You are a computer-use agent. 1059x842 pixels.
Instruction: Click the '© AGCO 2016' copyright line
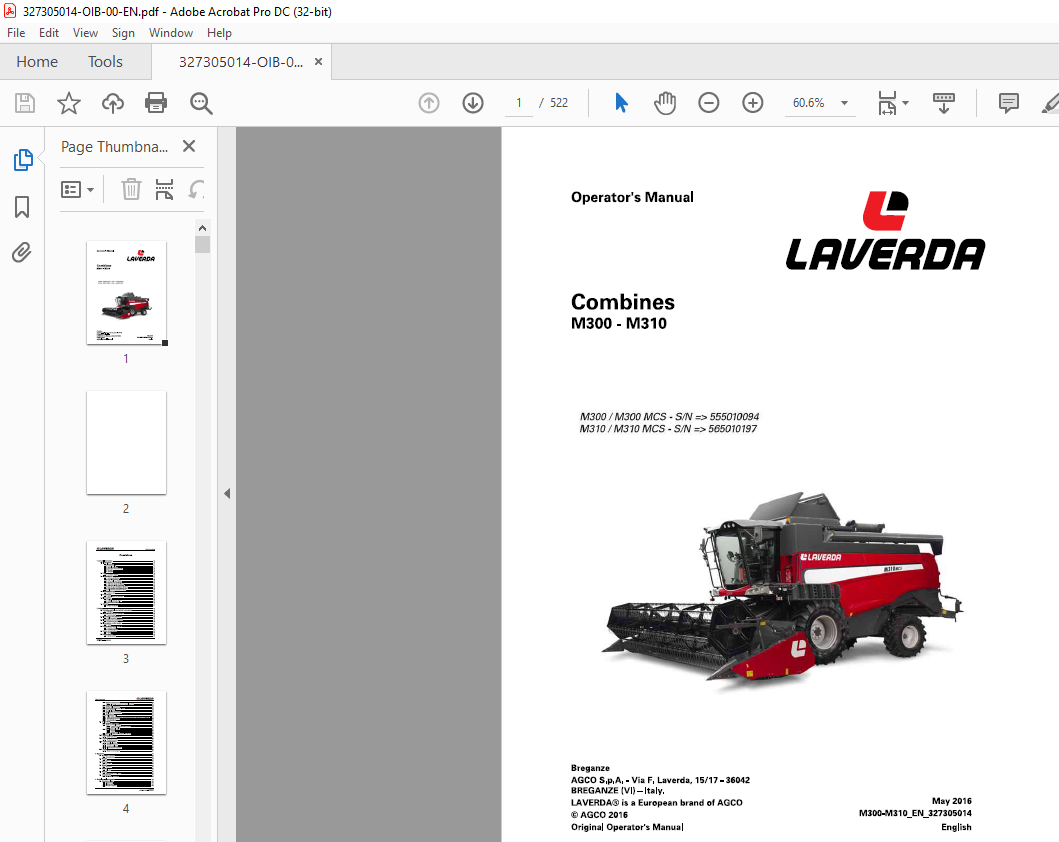(x=600, y=815)
